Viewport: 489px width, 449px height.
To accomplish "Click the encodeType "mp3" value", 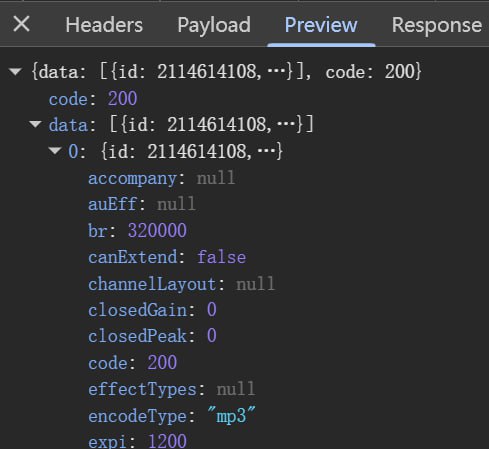I will coord(231,416).
